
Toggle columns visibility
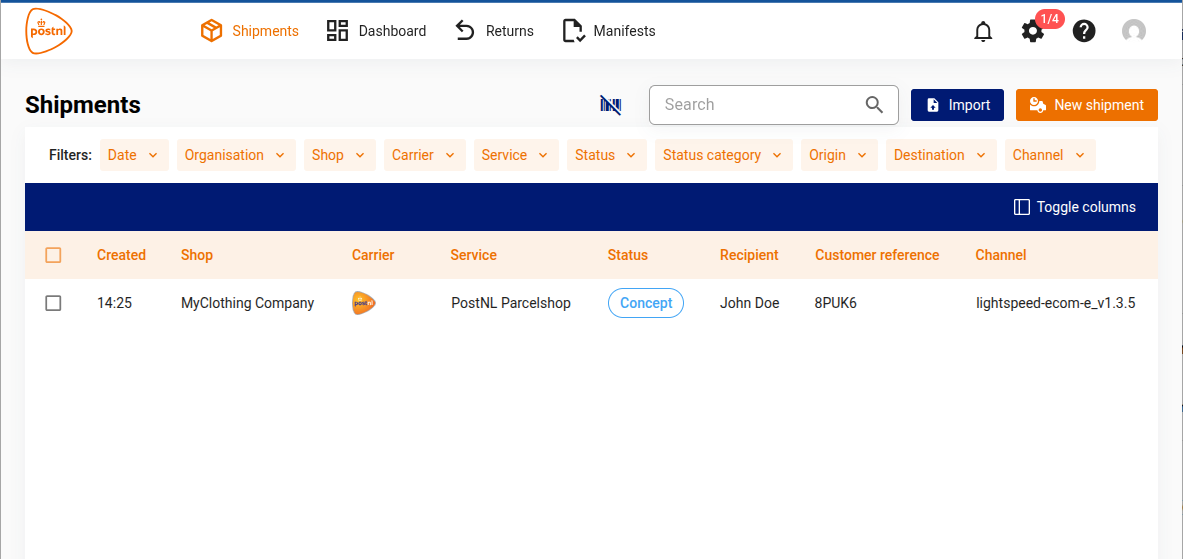(1074, 207)
